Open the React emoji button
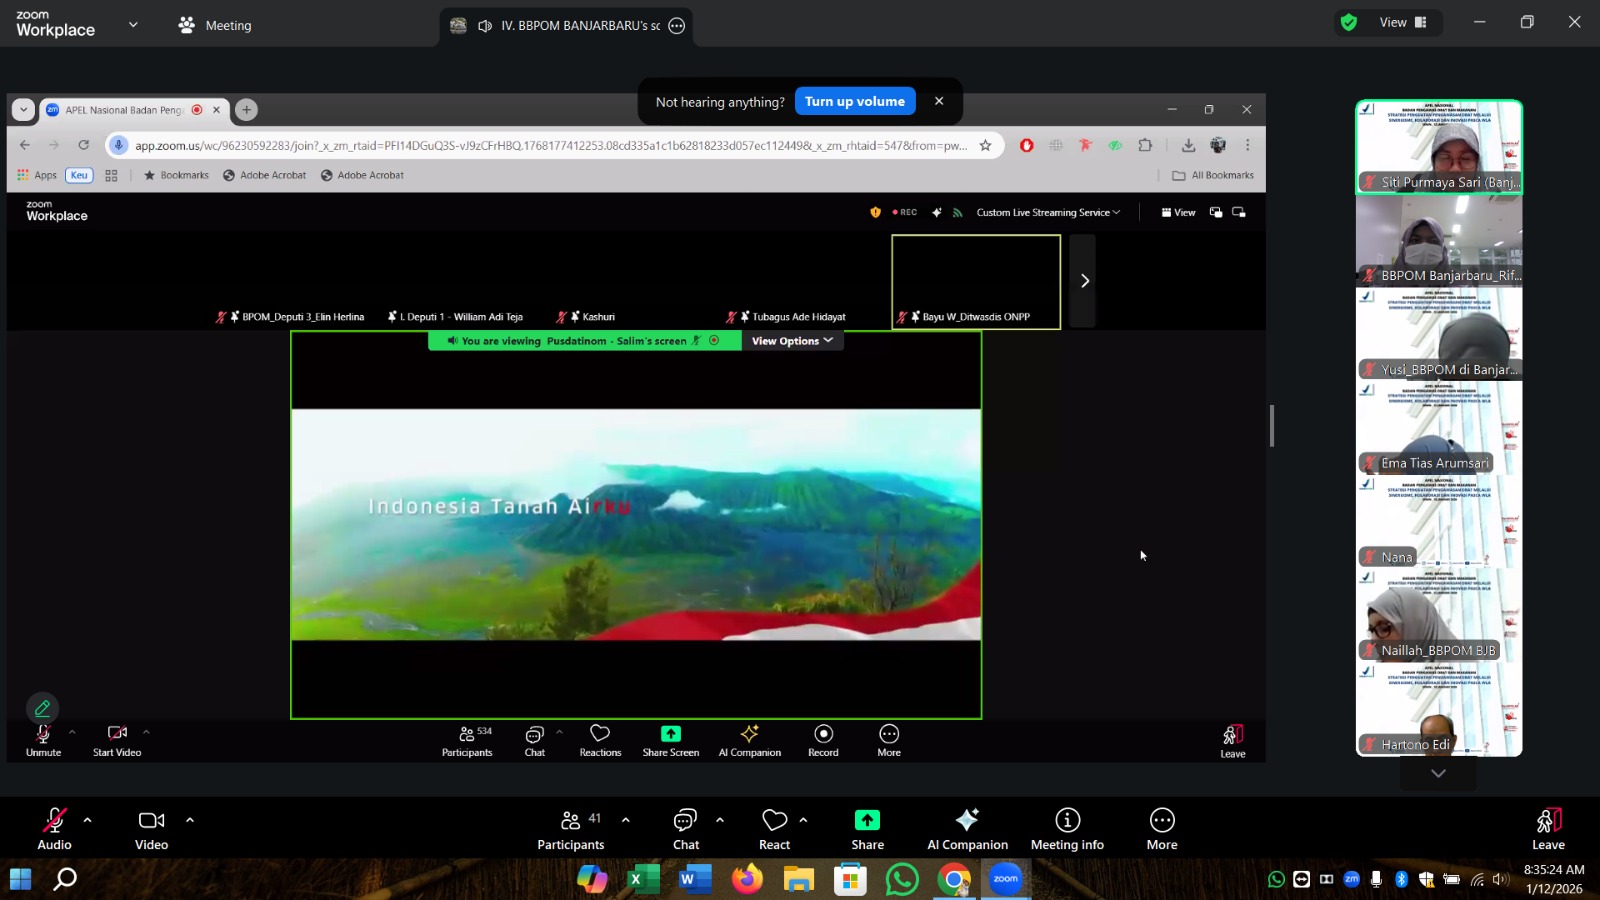Image resolution: width=1600 pixels, height=900 pixels. pyautogui.click(x=774, y=829)
